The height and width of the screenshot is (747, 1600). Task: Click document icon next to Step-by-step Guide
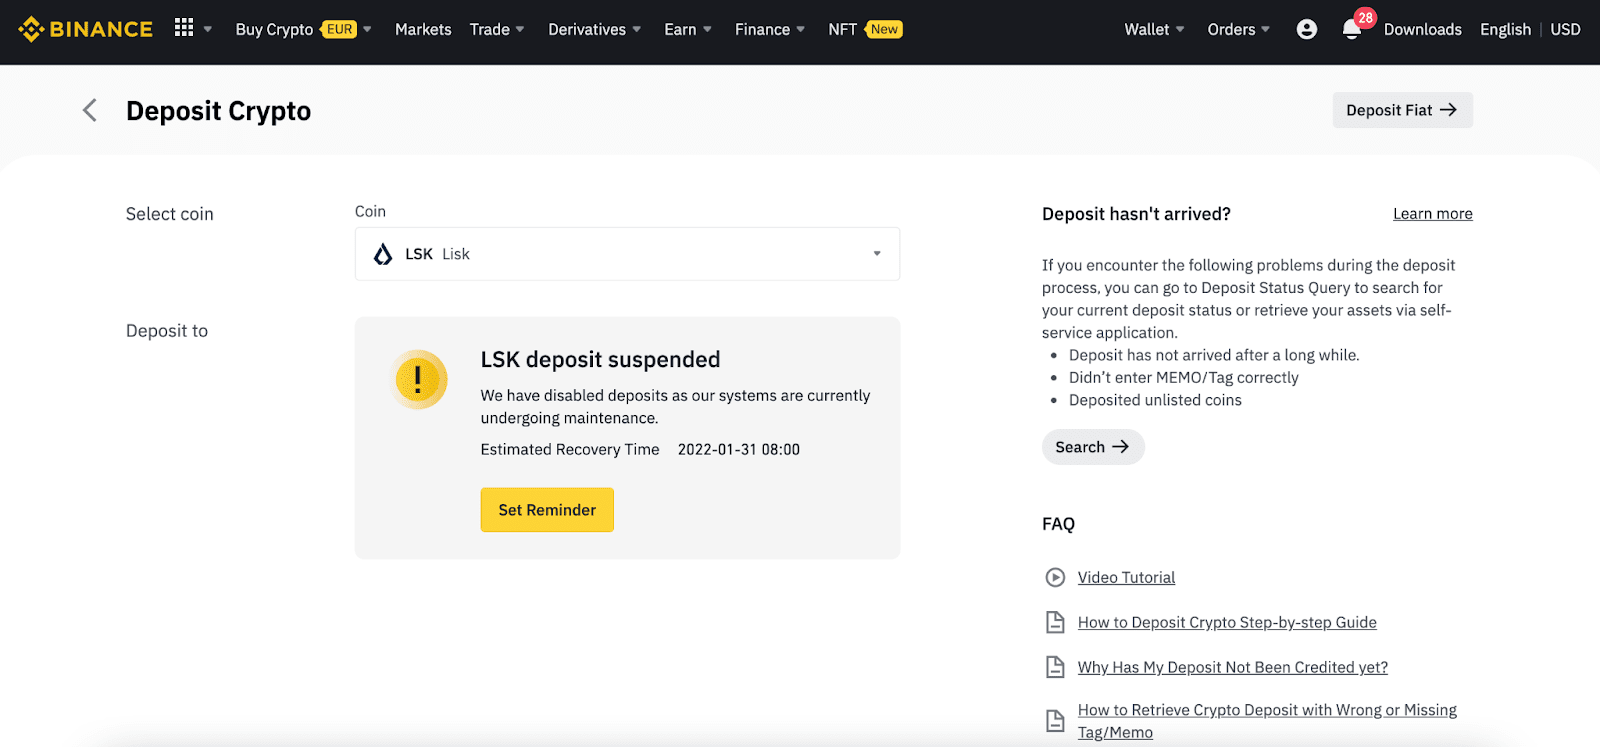coord(1055,622)
